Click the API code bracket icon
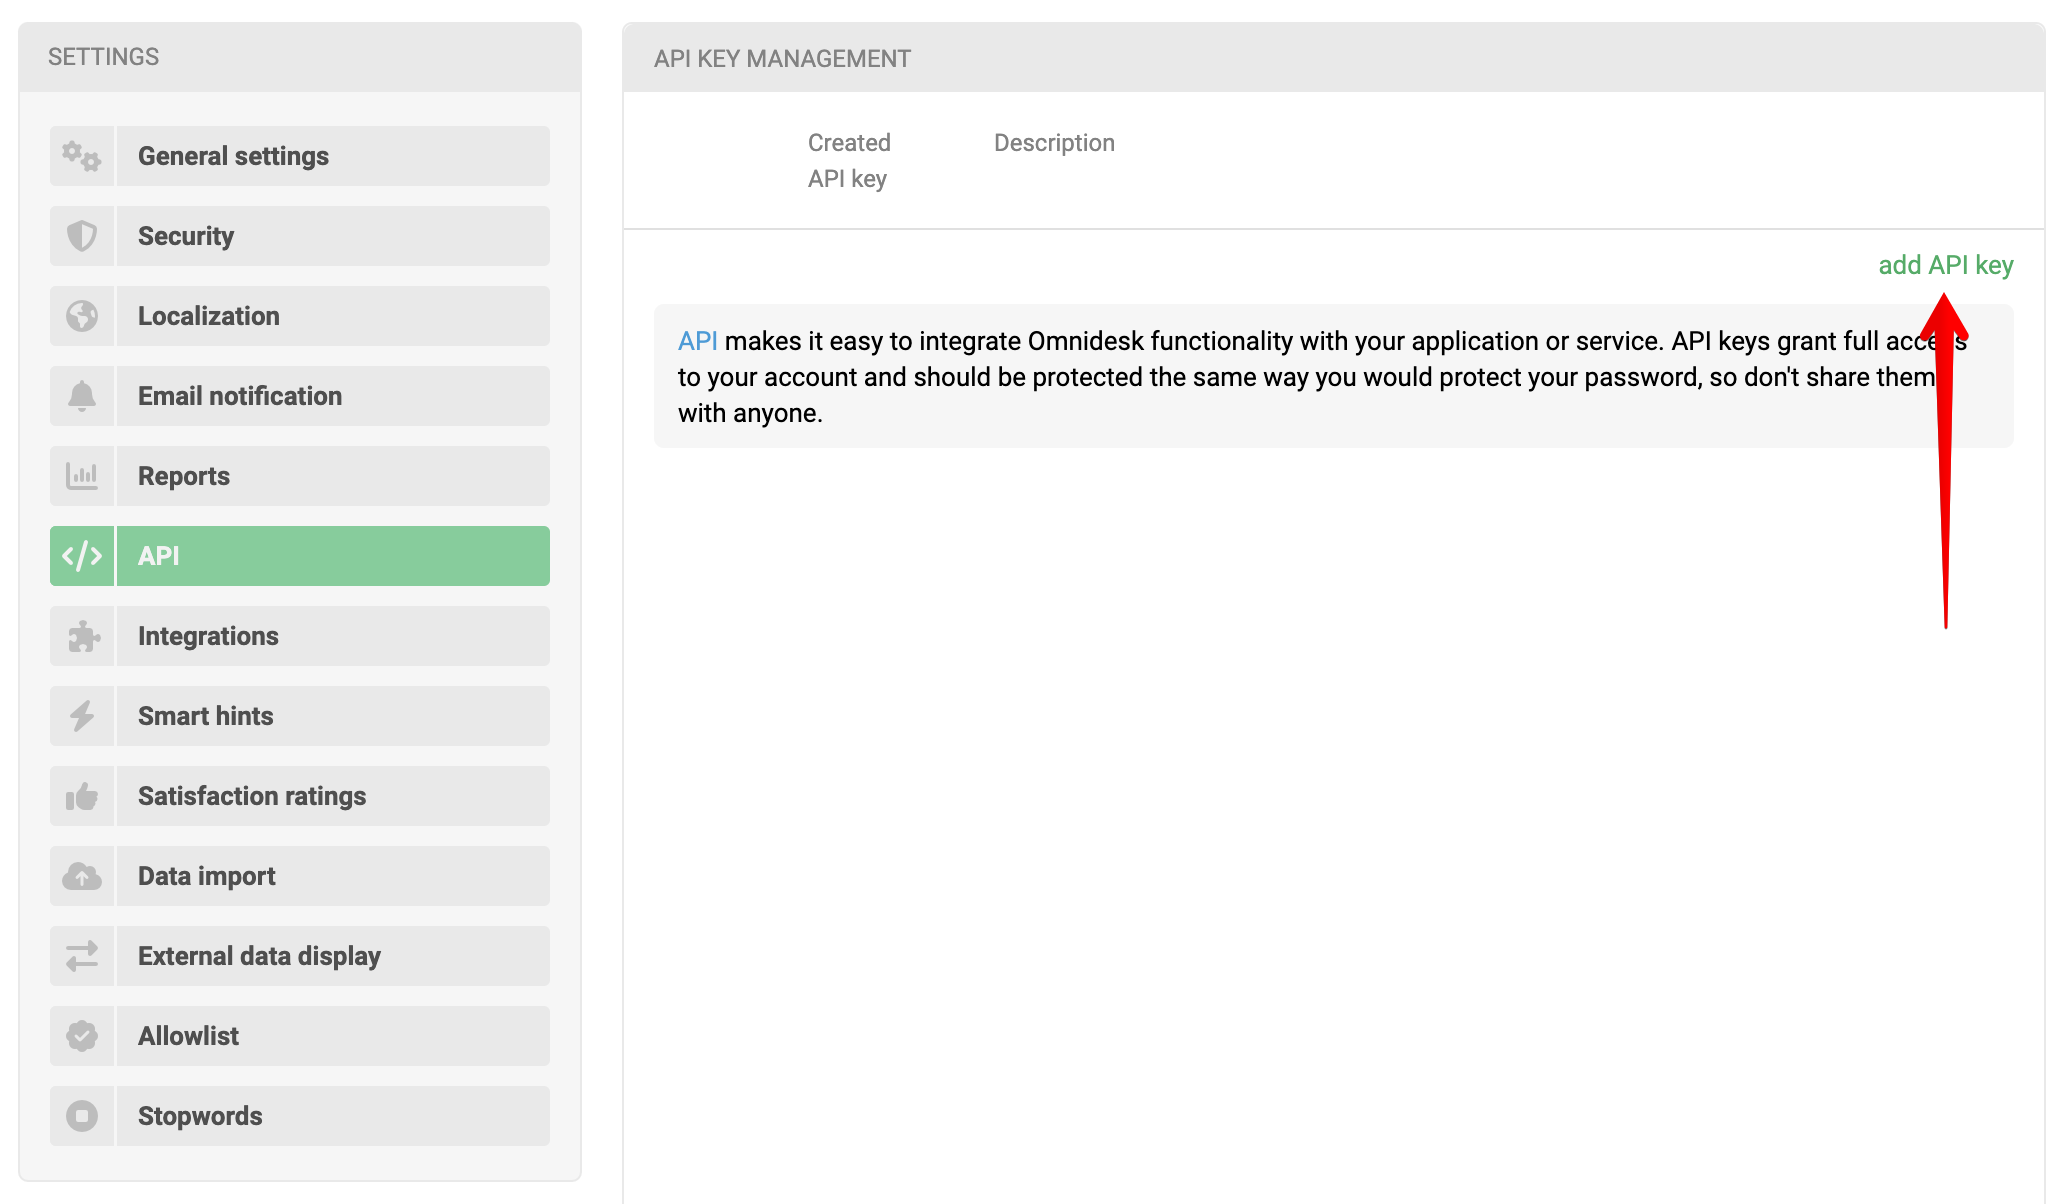This screenshot has width=2068, height=1204. tap(82, 555)
